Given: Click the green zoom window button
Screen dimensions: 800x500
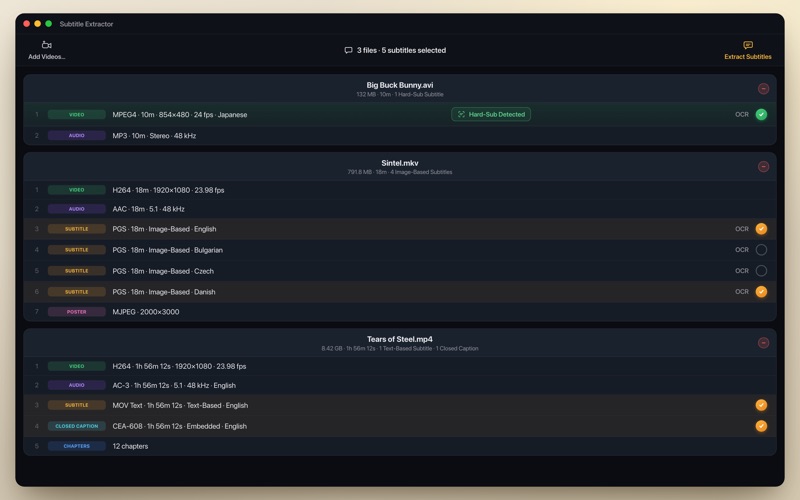Looking at the screenshot, I should pyautogui.click(x=48, y=23).
